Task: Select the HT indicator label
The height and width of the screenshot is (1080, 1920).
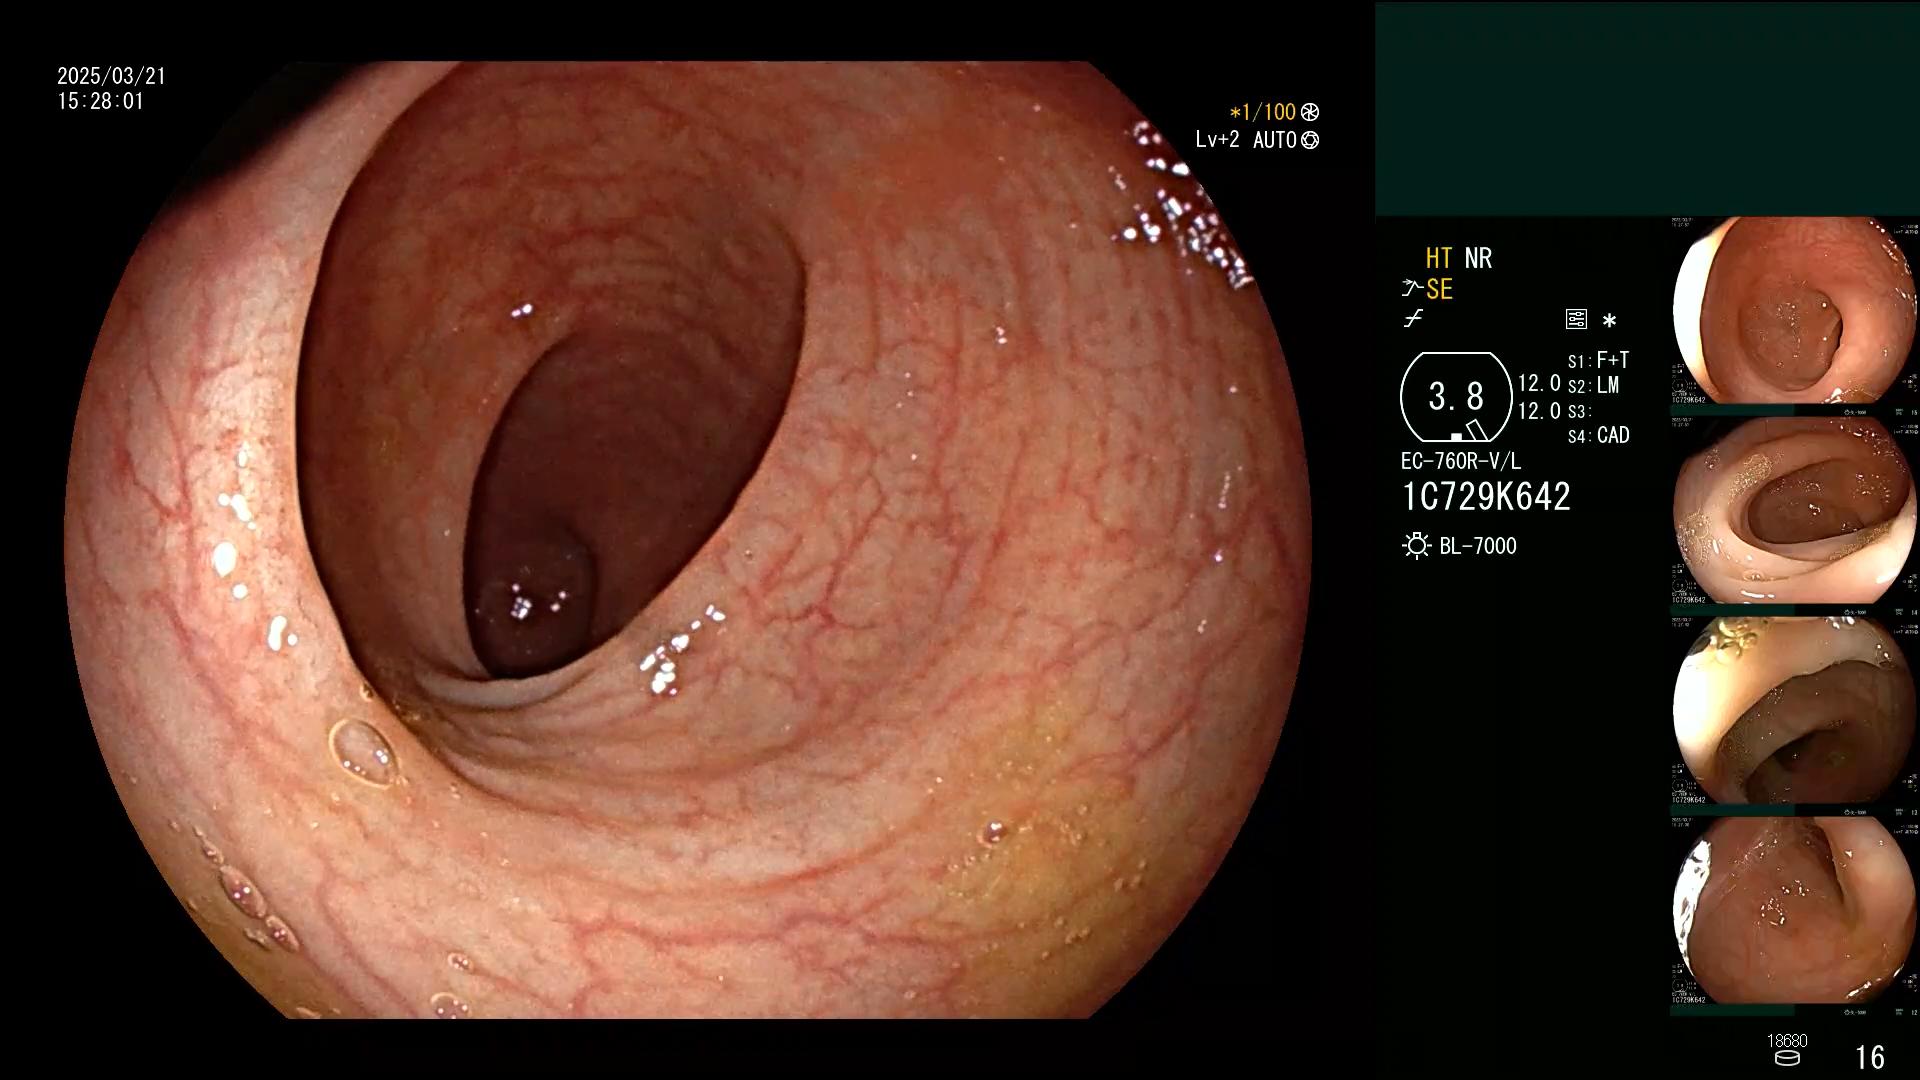Action: (1439, 259)
